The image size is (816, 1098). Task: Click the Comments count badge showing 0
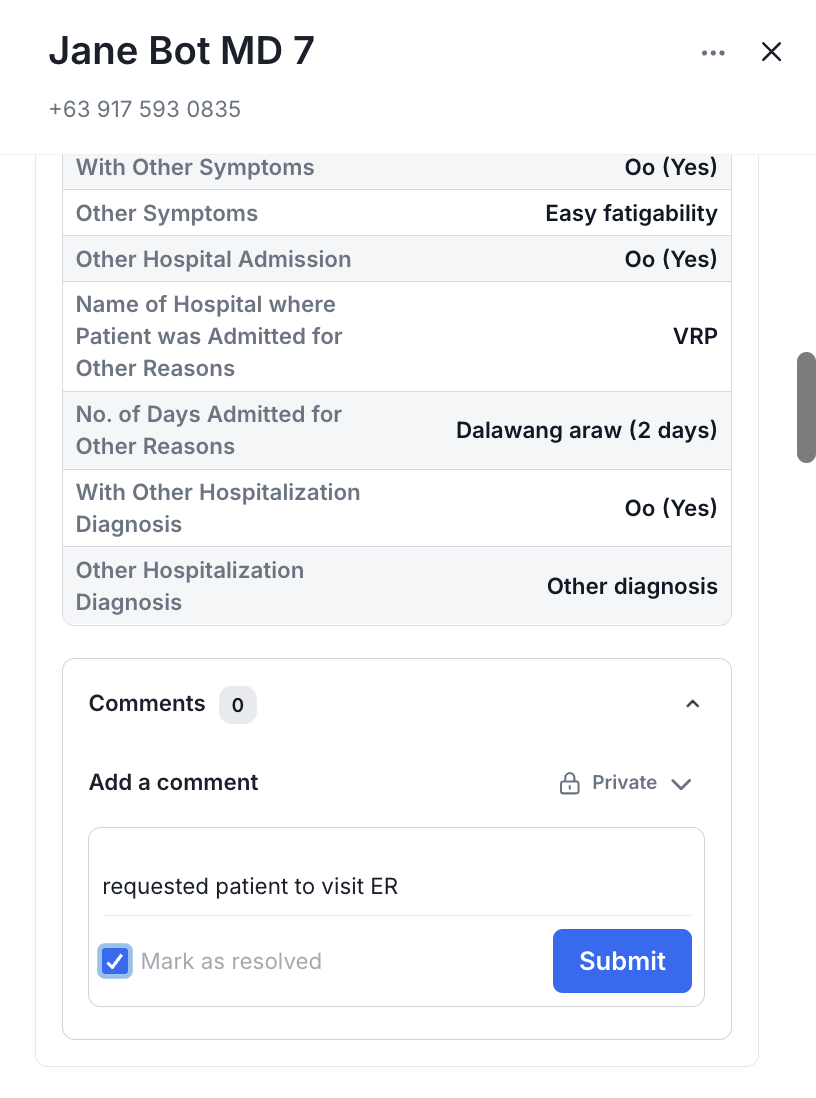(237, 705)
